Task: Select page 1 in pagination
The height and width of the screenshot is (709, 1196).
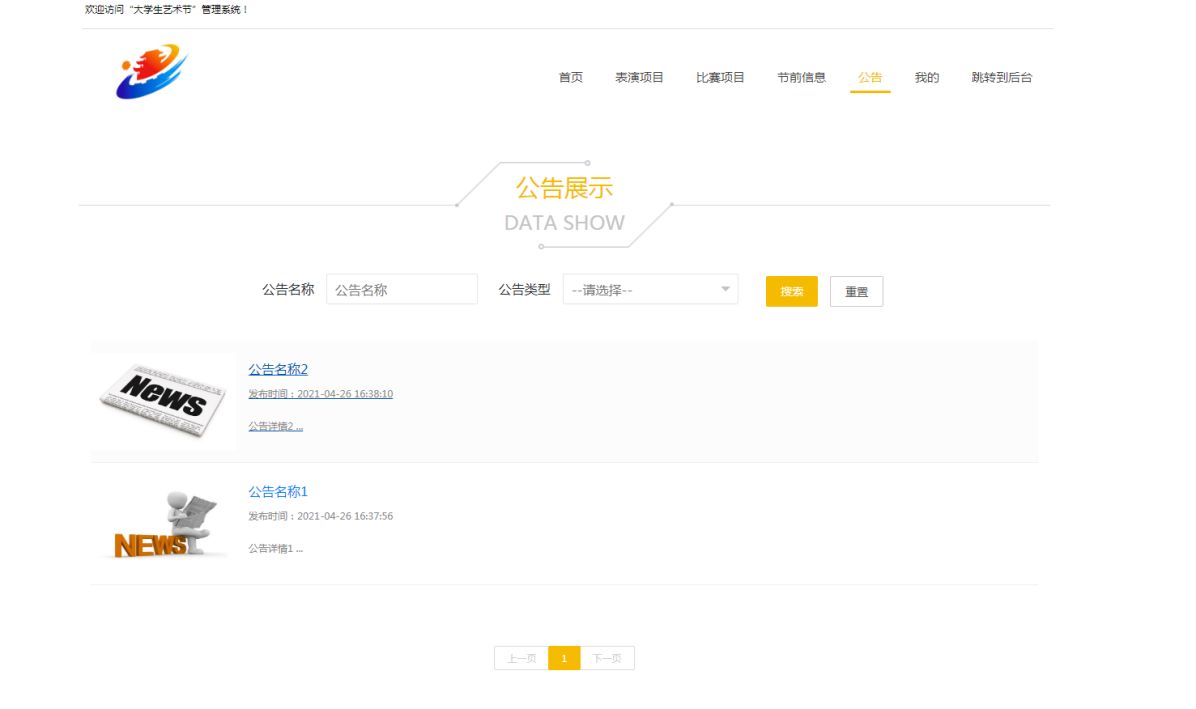Action: pyautogui.click(x=564, y=658)
